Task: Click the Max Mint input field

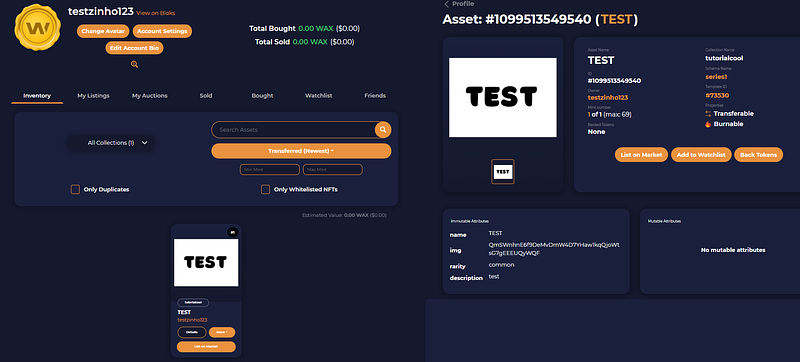Action: [x=333, y=169]
